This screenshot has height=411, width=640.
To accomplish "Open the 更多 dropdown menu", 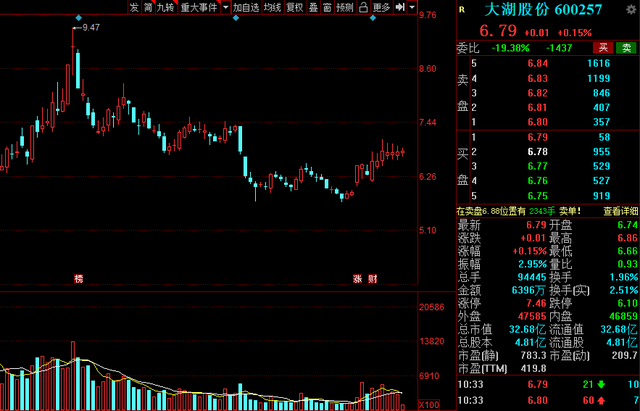I will [382, 7].
